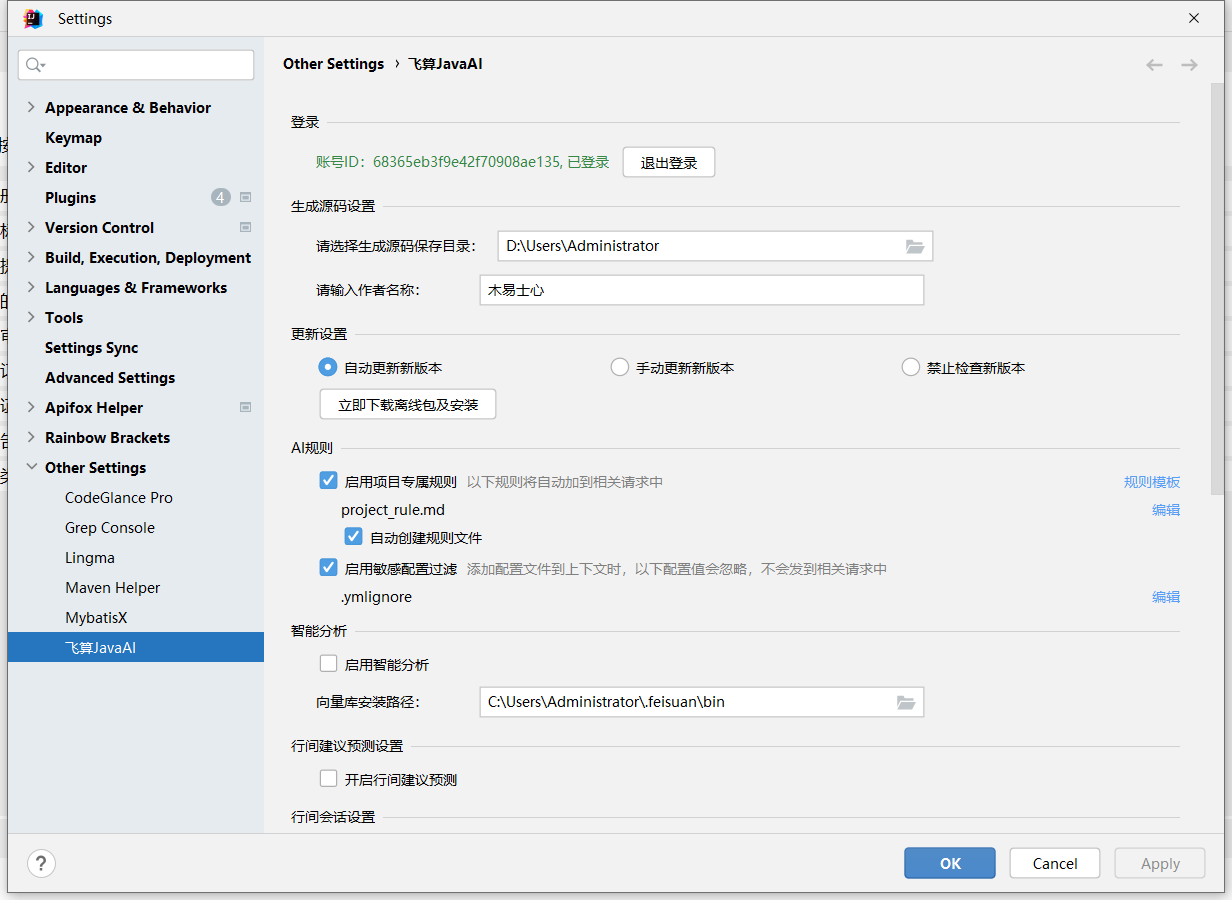Viewport: 1232px width, 900px height.
Task: Click the source code directory path field
Action: click(x=715, y=246)
